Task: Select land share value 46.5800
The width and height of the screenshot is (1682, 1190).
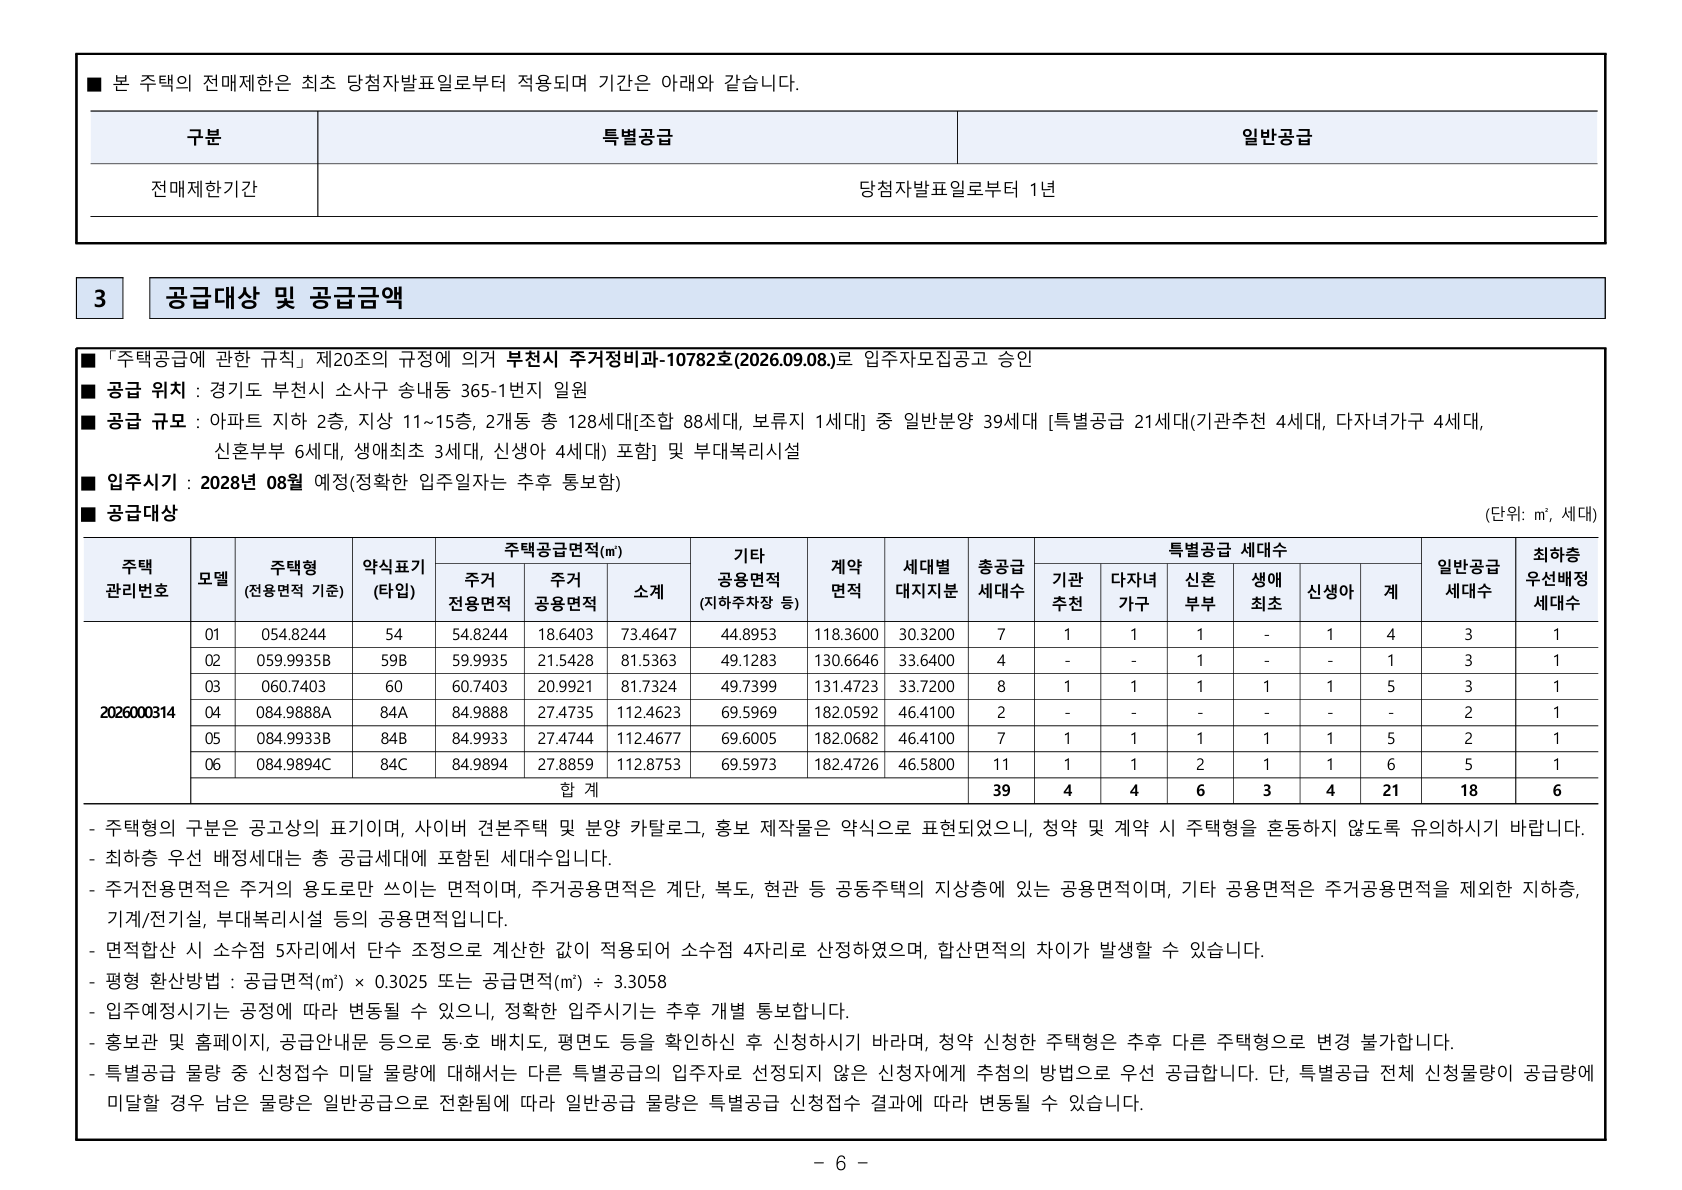Action: pos(926,764)
